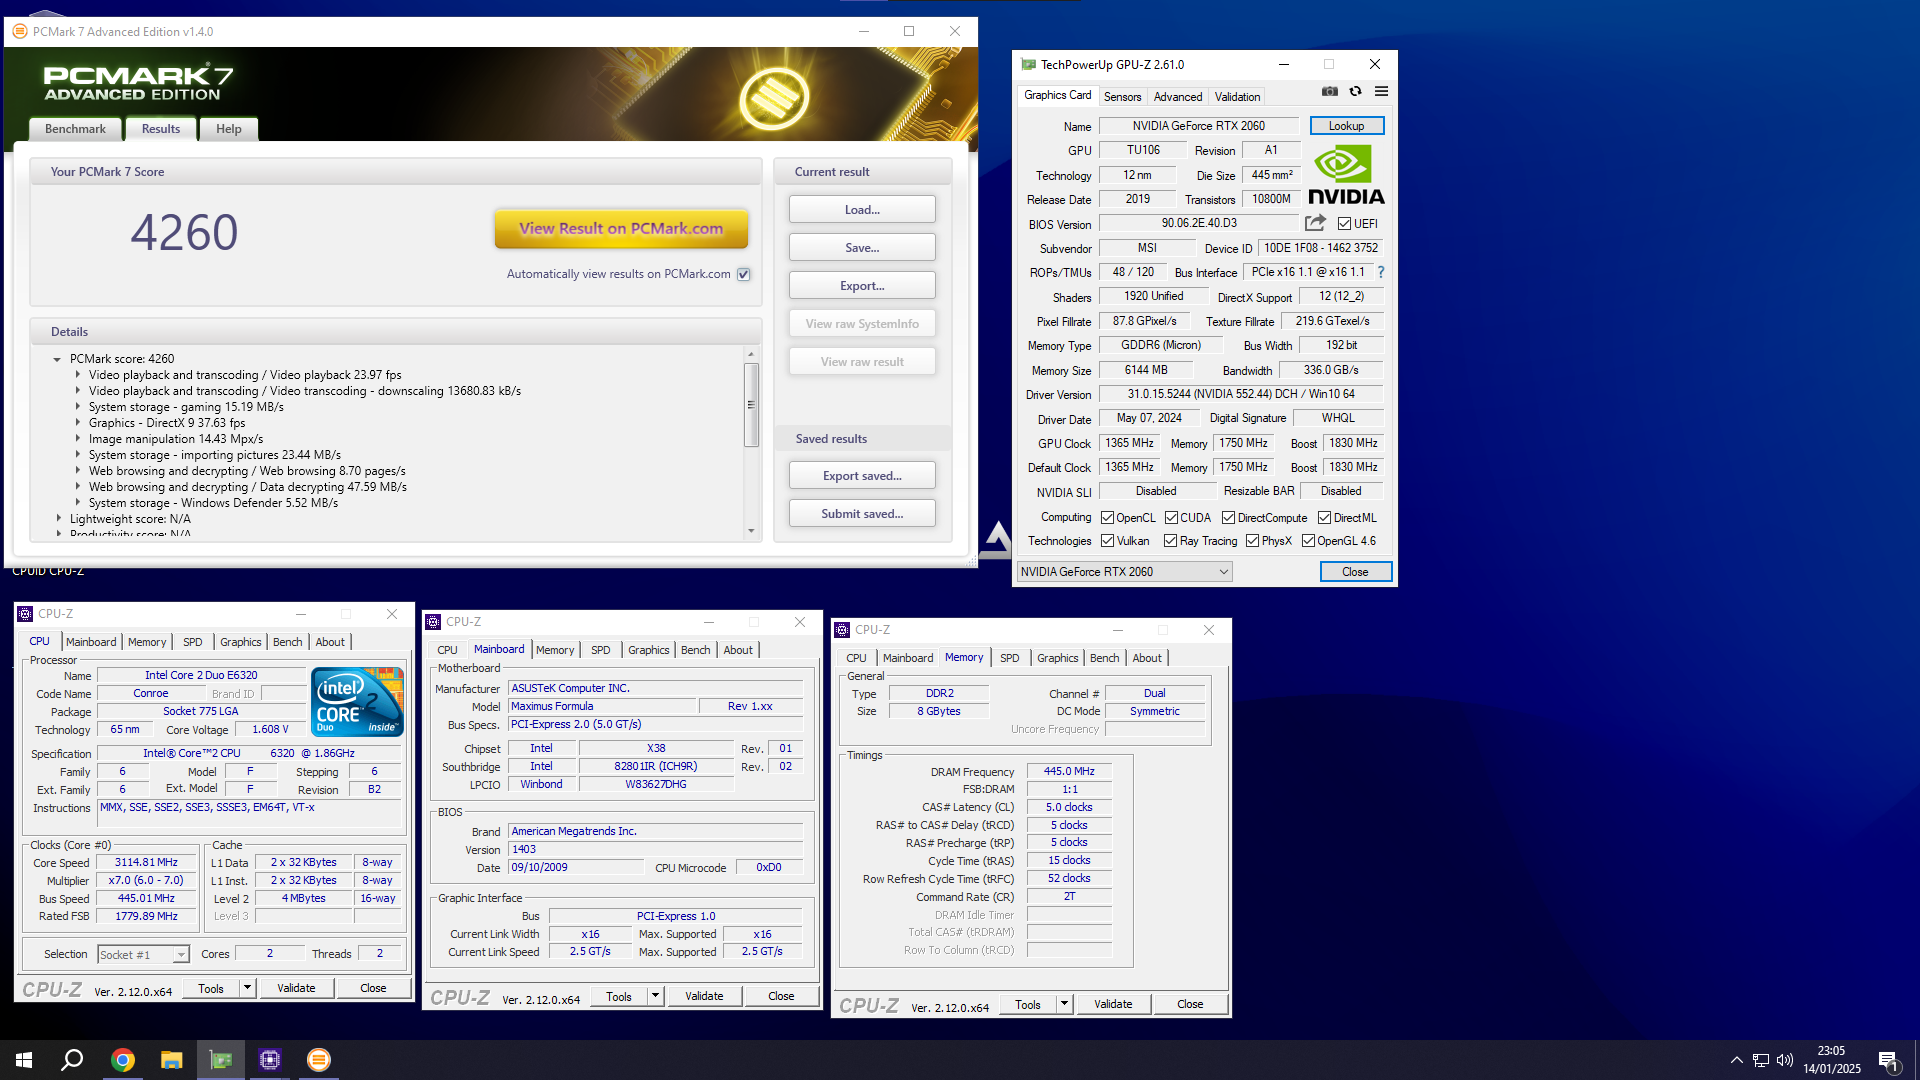Viewport: 1920px width, 1080px height.
Task: Toggle the PhysX checkbox
Action: point(1252,541)
